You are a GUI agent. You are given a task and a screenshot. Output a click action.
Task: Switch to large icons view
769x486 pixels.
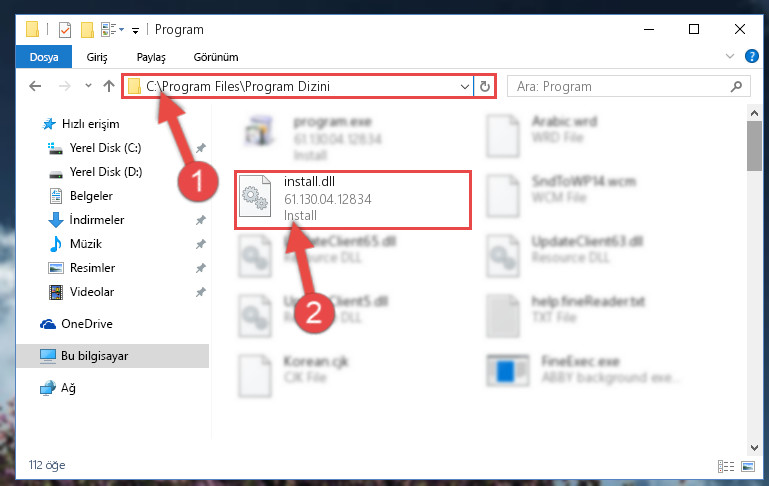pyautogui.click(x=748, y=466)
